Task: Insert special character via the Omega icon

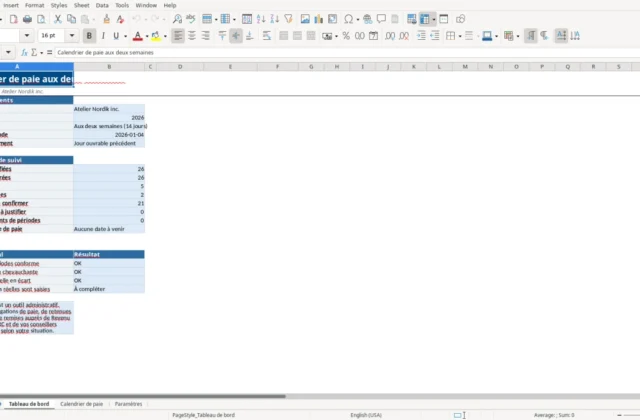Action: [x=348, y=19]
